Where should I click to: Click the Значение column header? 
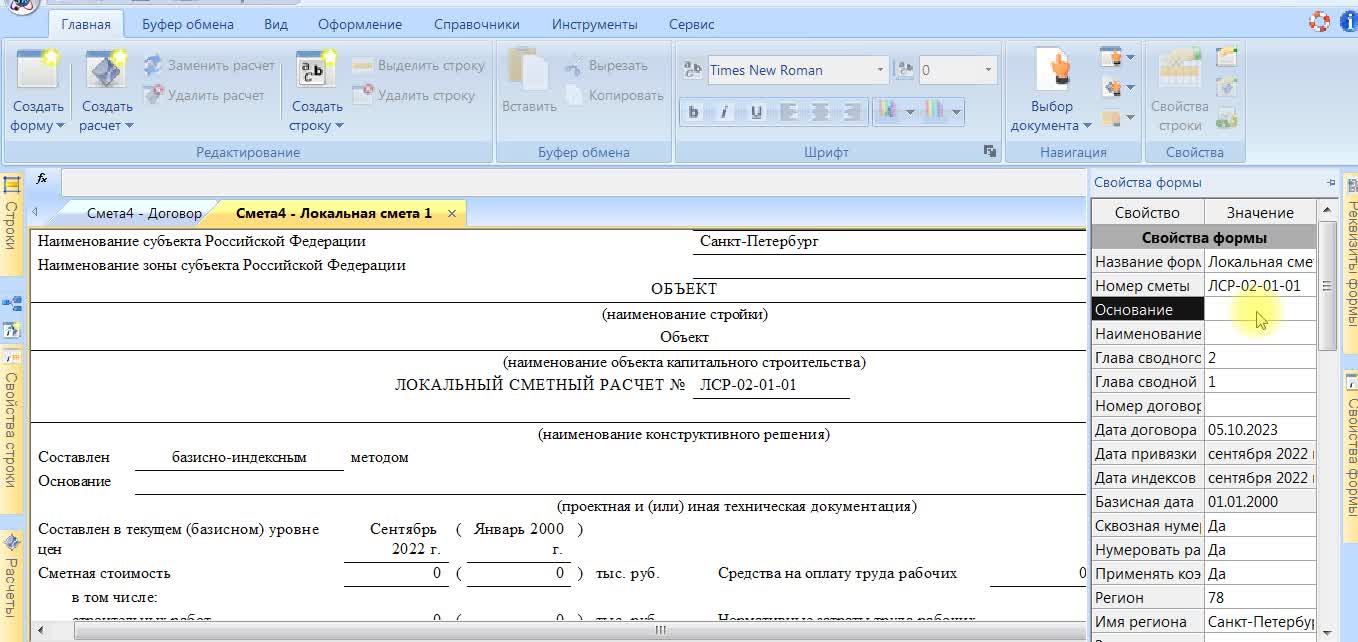click(1260, 212)
